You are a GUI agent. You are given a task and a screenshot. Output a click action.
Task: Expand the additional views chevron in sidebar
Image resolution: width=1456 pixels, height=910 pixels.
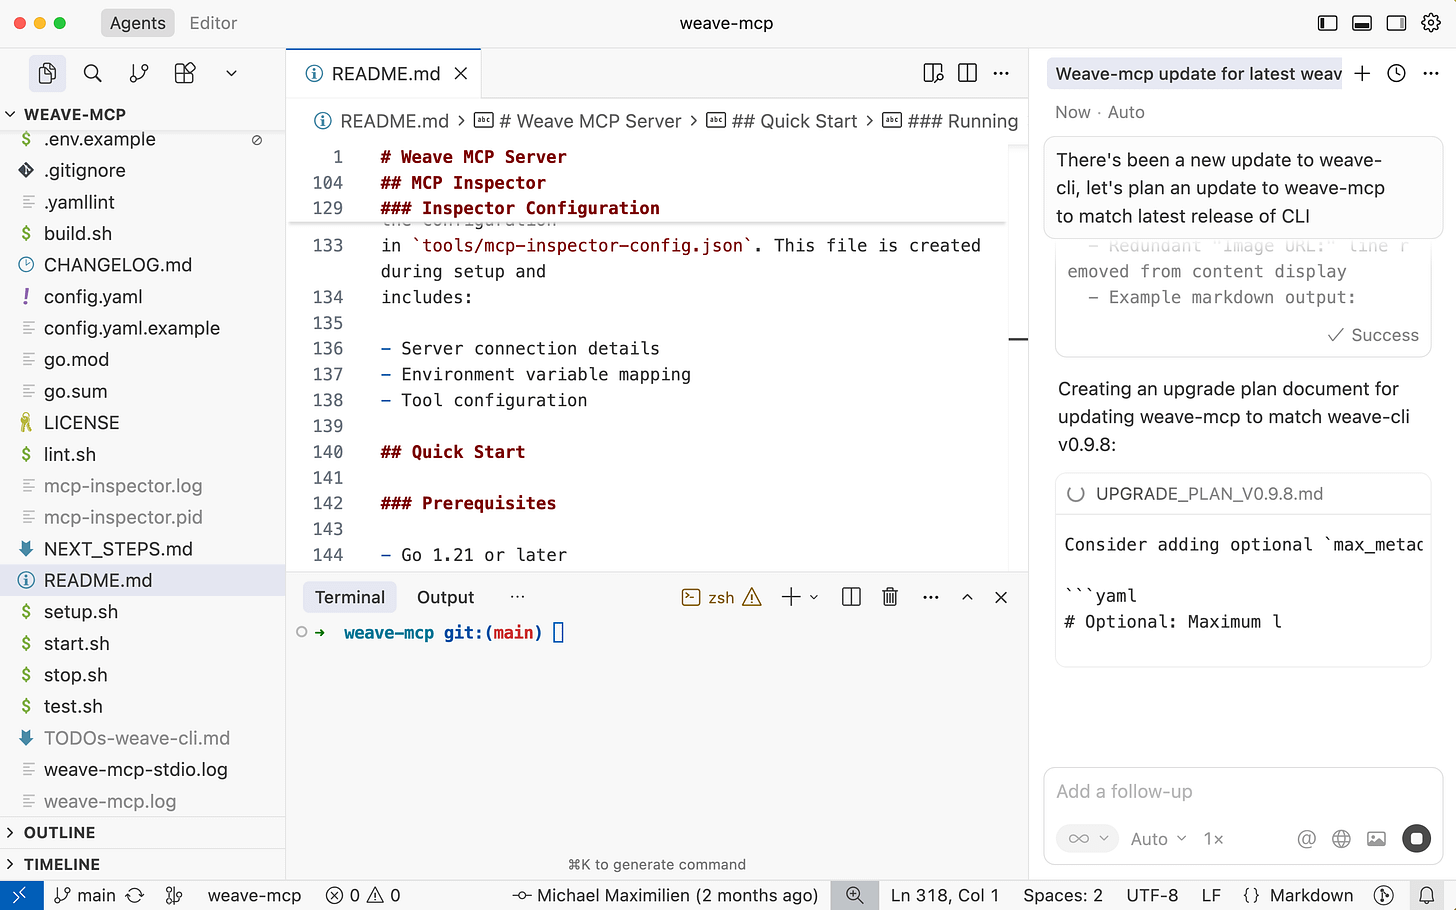point(231,73)
